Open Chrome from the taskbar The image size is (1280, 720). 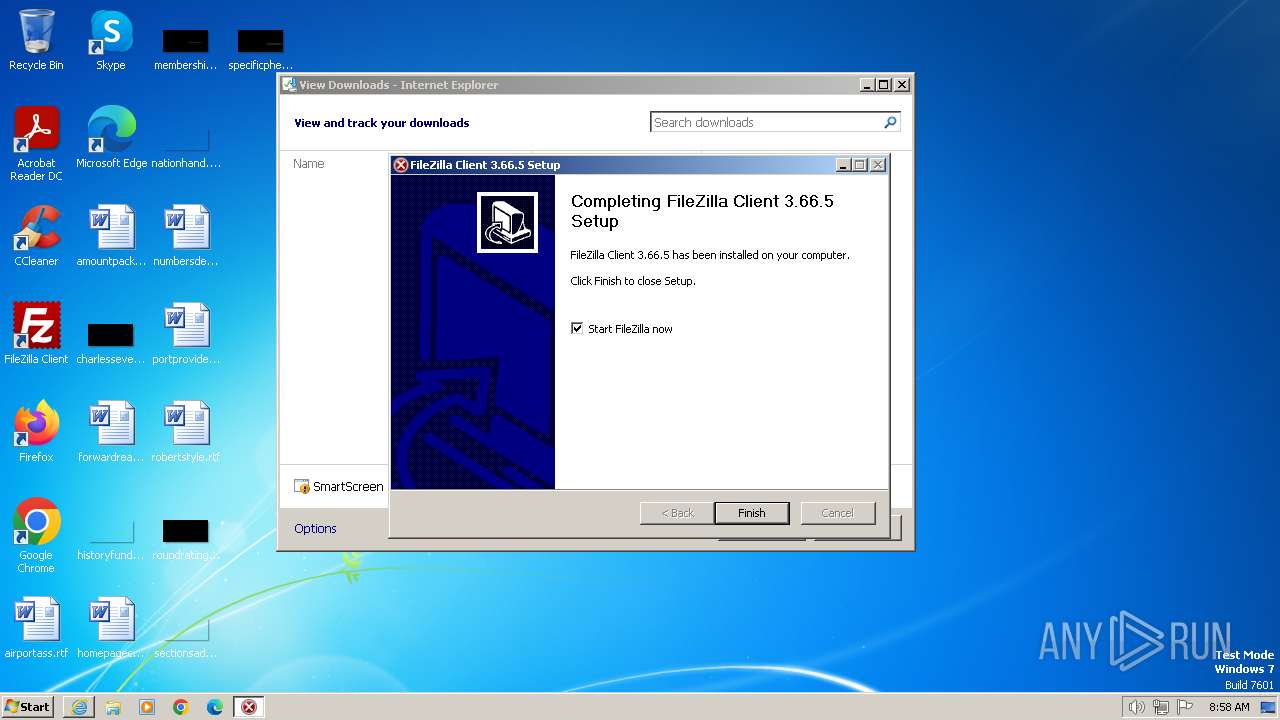(x=181, y=707)
